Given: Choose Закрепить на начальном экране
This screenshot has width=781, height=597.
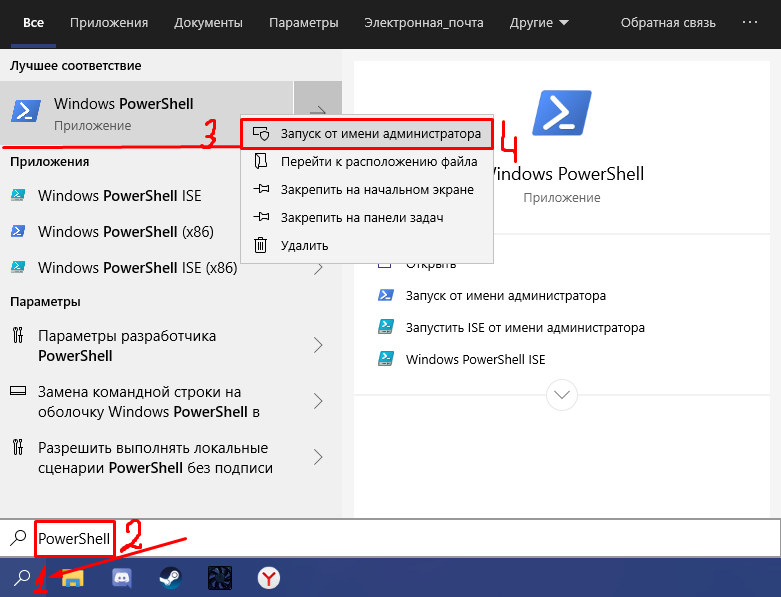Looking at the screenshot, I should point(367,189).
